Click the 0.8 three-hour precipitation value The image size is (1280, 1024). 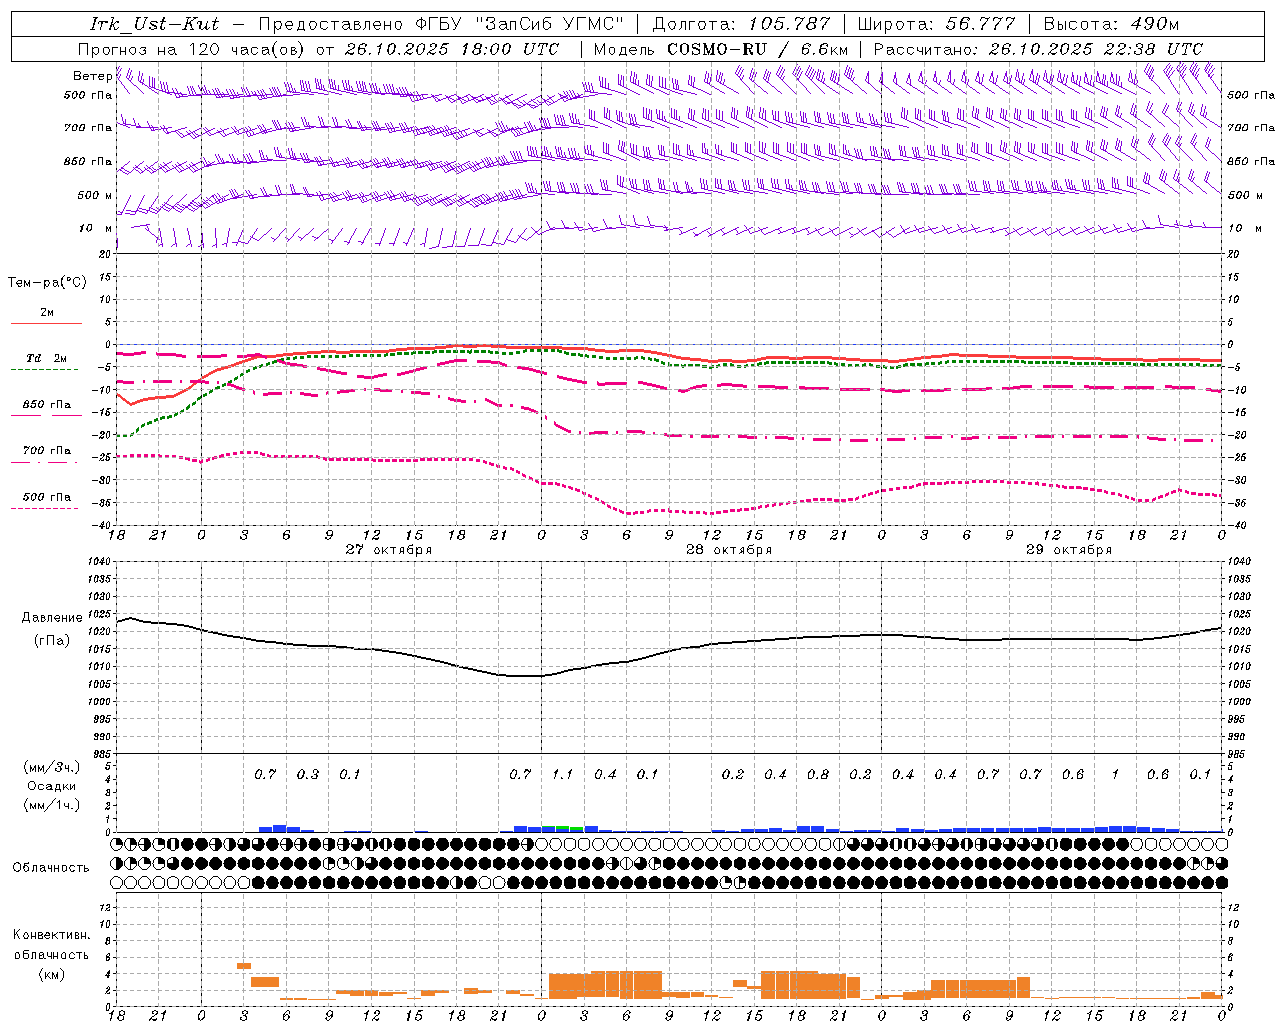818,774
